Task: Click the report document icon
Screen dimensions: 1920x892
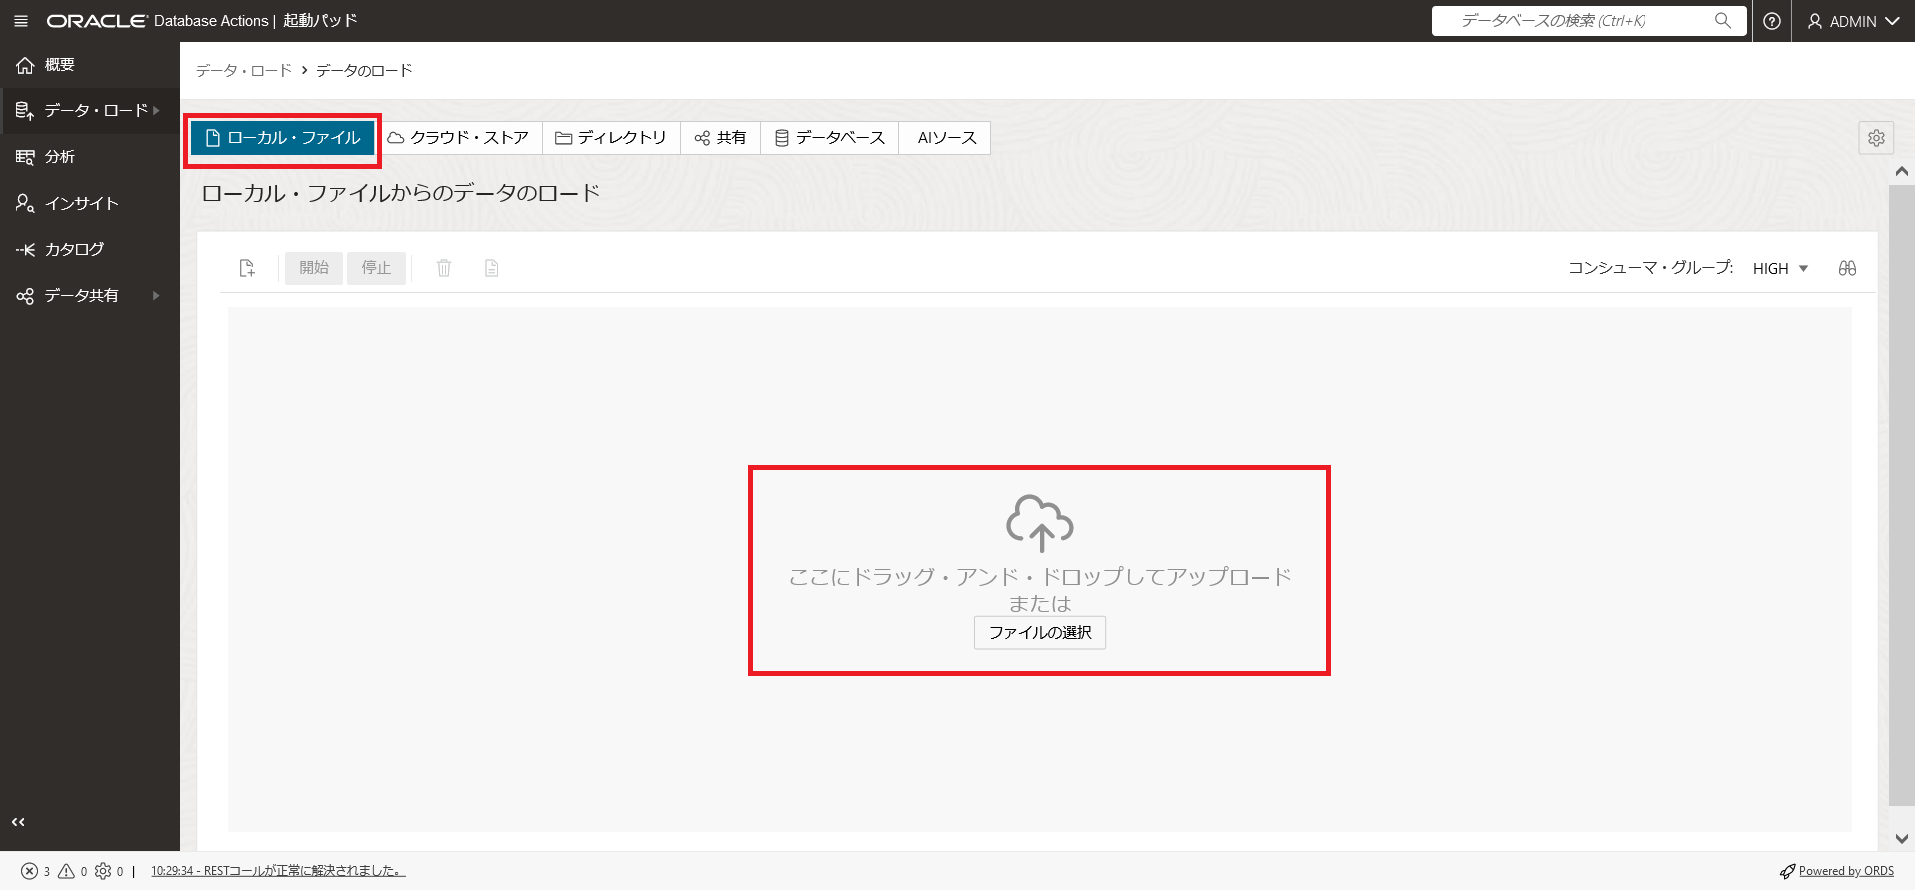Action: 491,268
